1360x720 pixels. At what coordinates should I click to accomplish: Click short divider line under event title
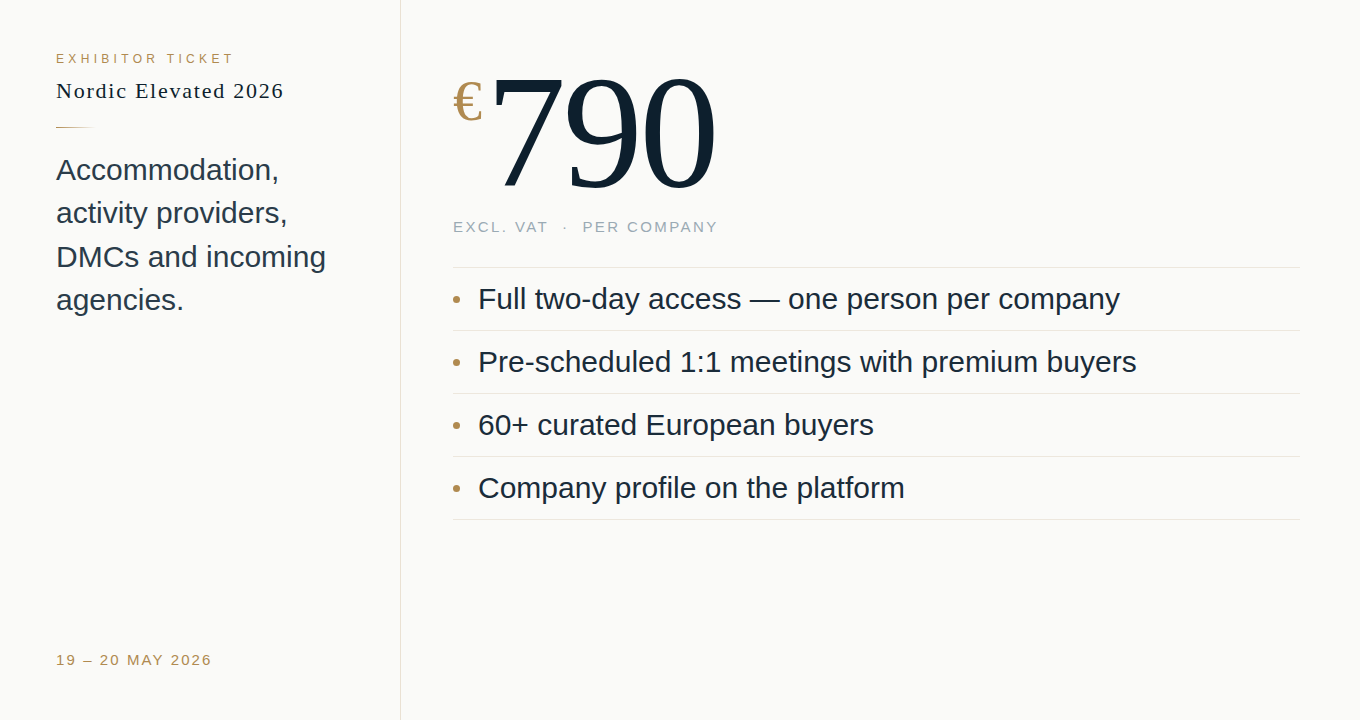coord(74,128)
